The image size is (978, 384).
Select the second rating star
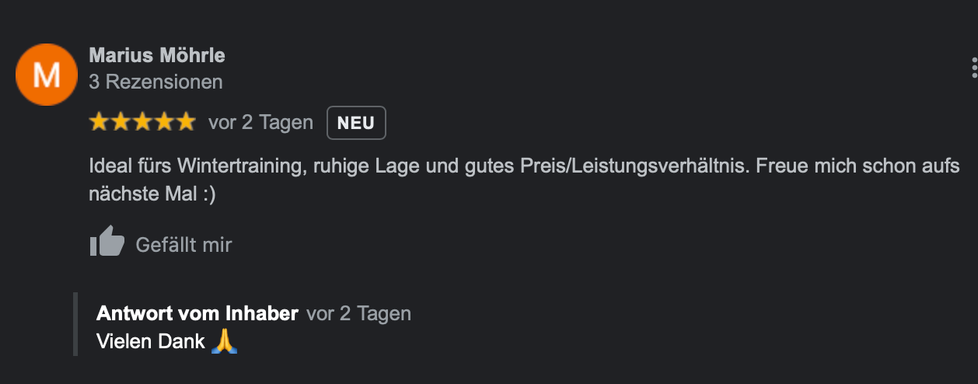click(x=121, y=122)
